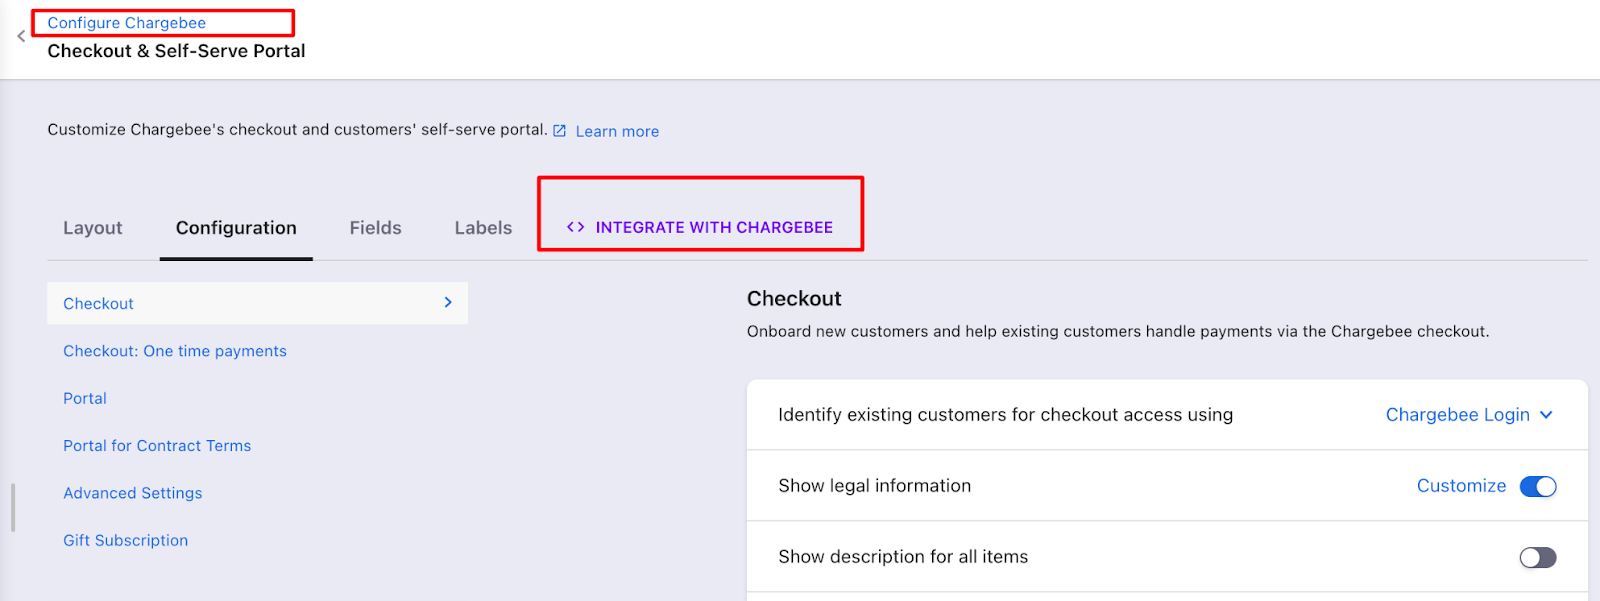Image resolution: width=1600 pixels, height=601 pixels.
Task: Turn off Show legal information toggle
Action: pyautogui.click(x=1538, y=486)
